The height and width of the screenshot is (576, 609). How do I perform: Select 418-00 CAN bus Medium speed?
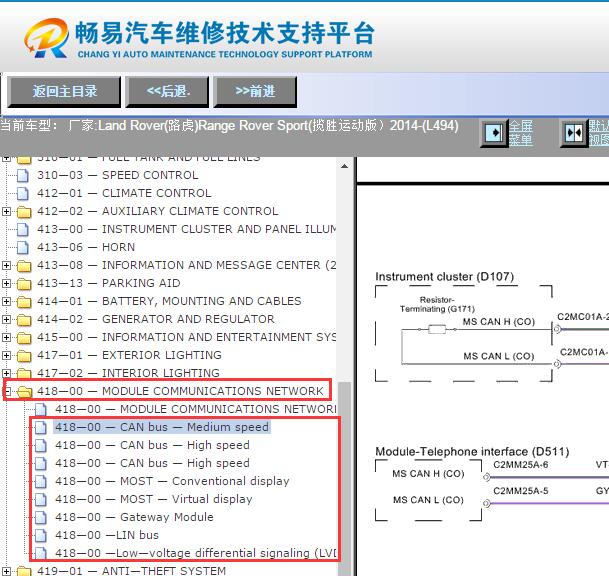[162, 427]
